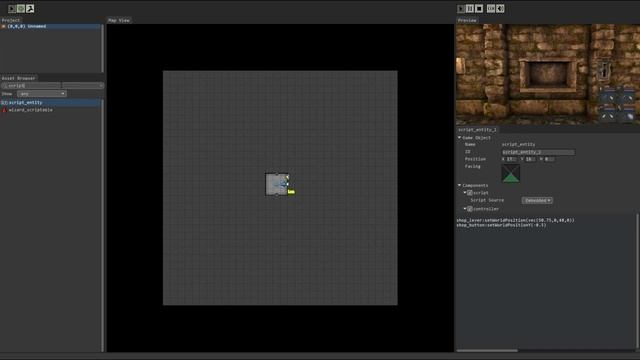The height and width of the screenshot is (360, 640).
Task: Toggle the controller component checkbox
Action: (x=470, y=209)
